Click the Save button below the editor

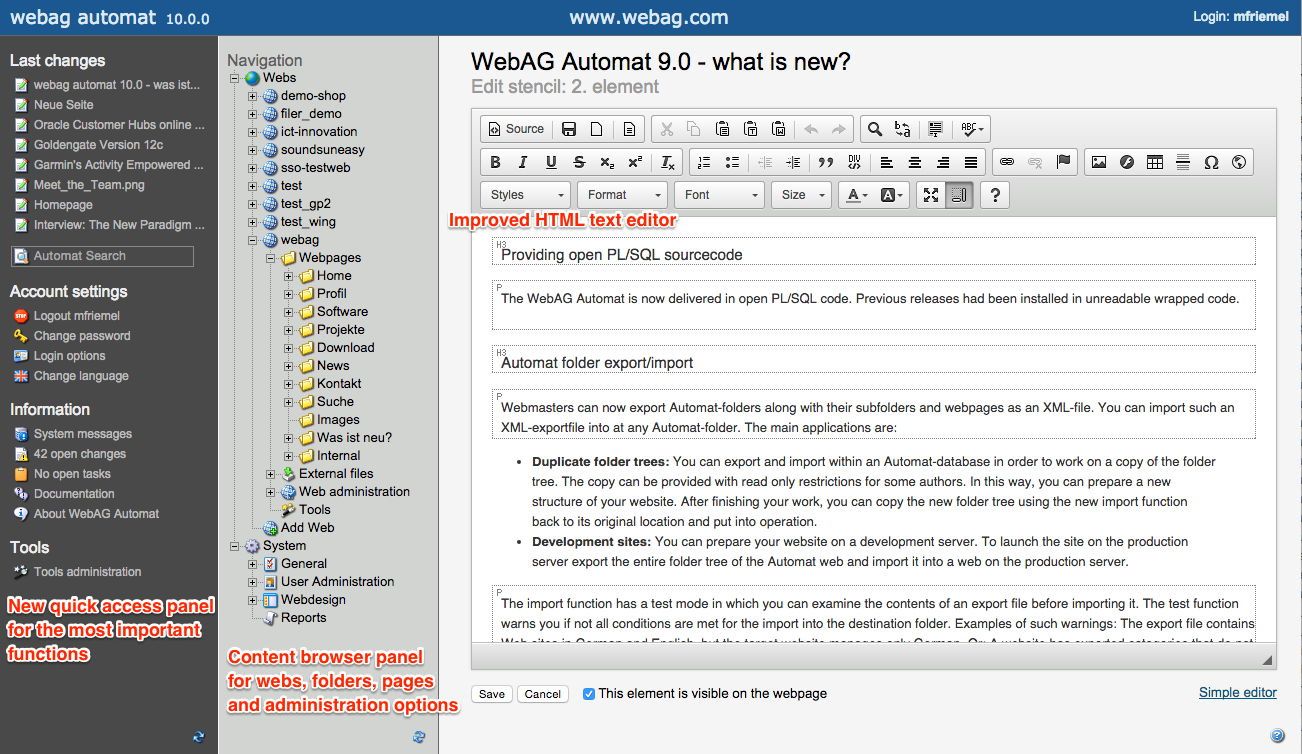click(x=492, y=694)
